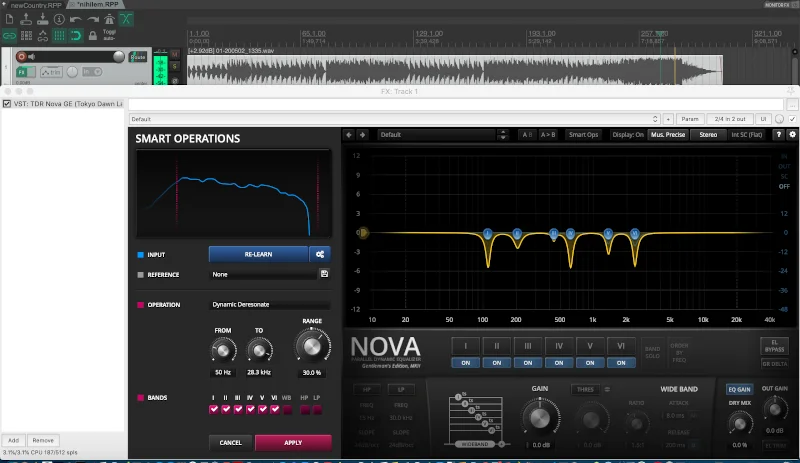Click the RANGE knob
This screenshot has height=463, width=800.
point(312,346)
